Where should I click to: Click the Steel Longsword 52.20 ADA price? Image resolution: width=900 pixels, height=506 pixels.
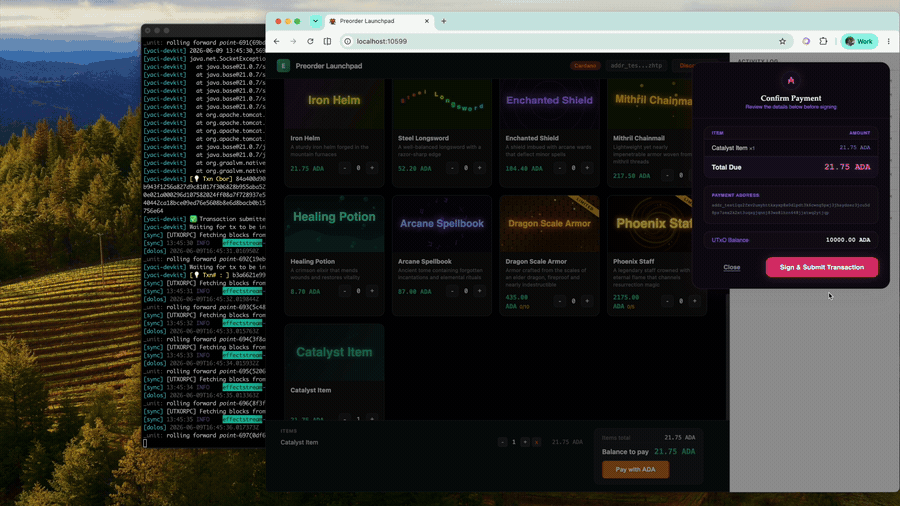coord(414,169)
